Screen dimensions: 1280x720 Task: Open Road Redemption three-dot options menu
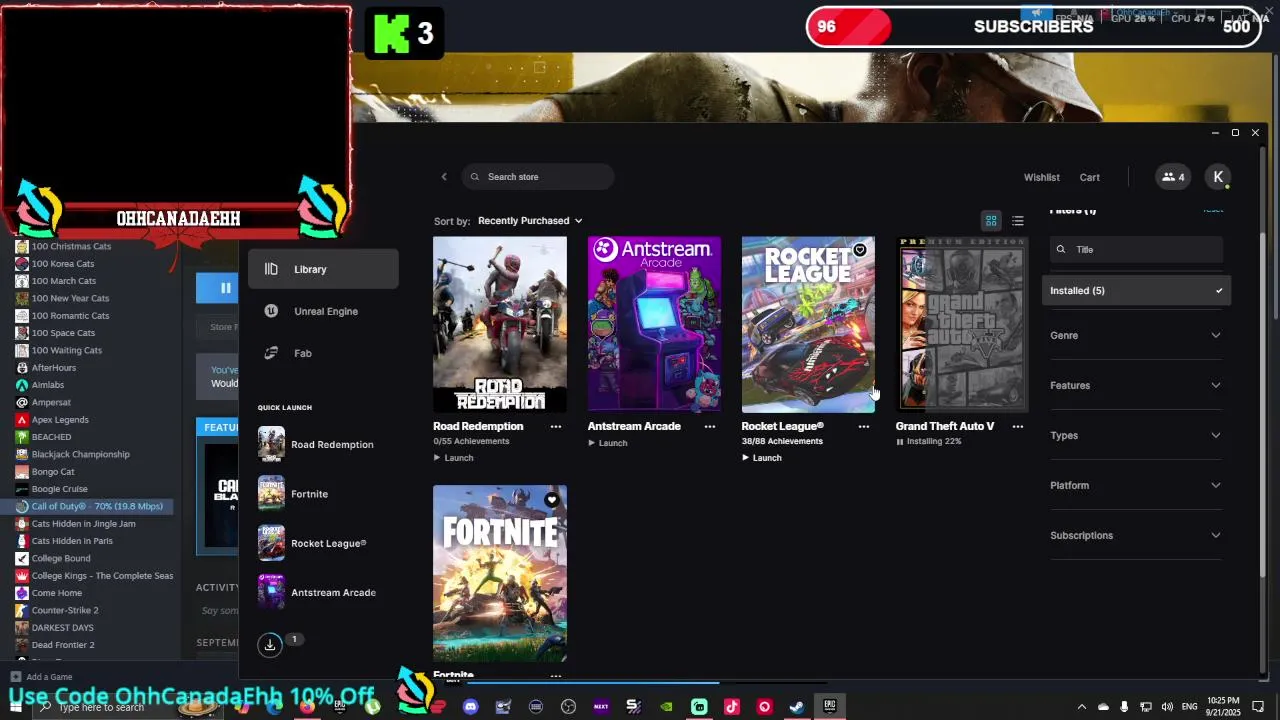click(556, 426)
